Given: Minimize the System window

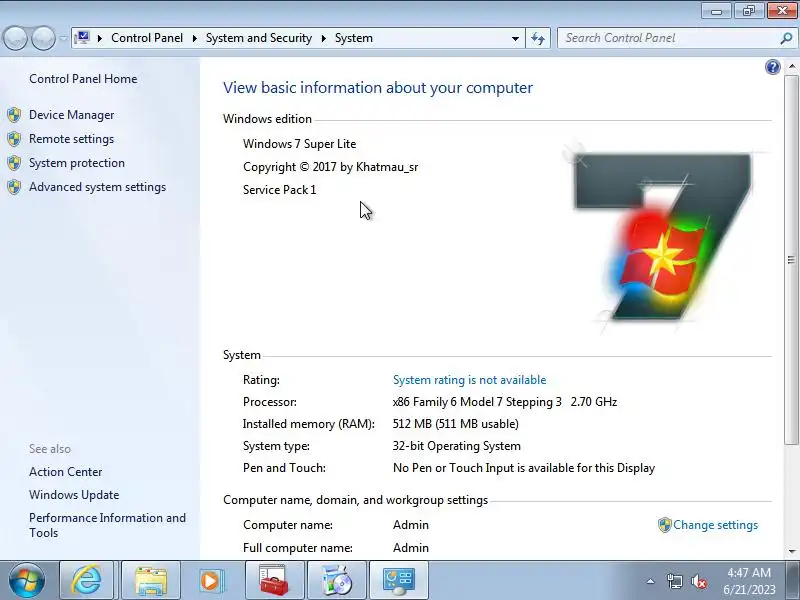Looking at the screenshot, I should pos(716,11).
